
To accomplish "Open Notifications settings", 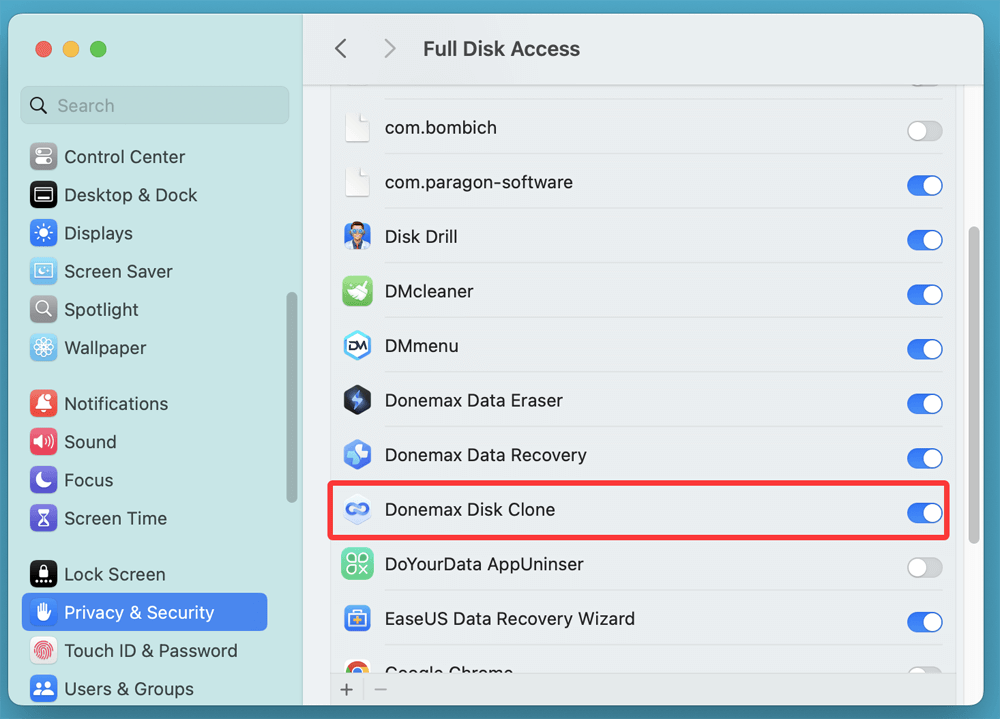I will tap(117, 403).
